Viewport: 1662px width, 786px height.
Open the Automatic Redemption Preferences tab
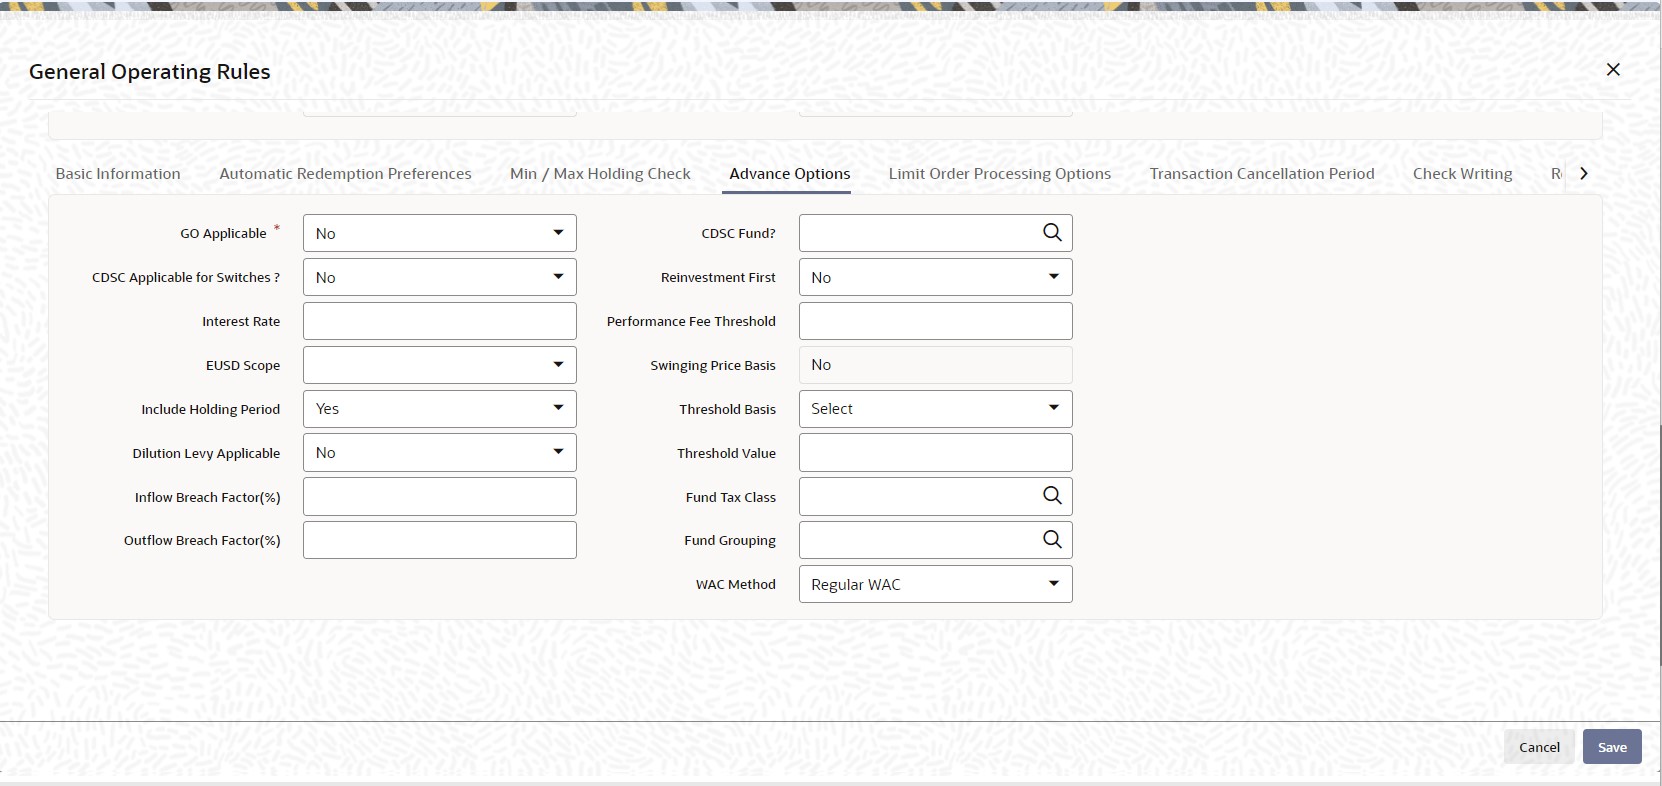(345, 173)
